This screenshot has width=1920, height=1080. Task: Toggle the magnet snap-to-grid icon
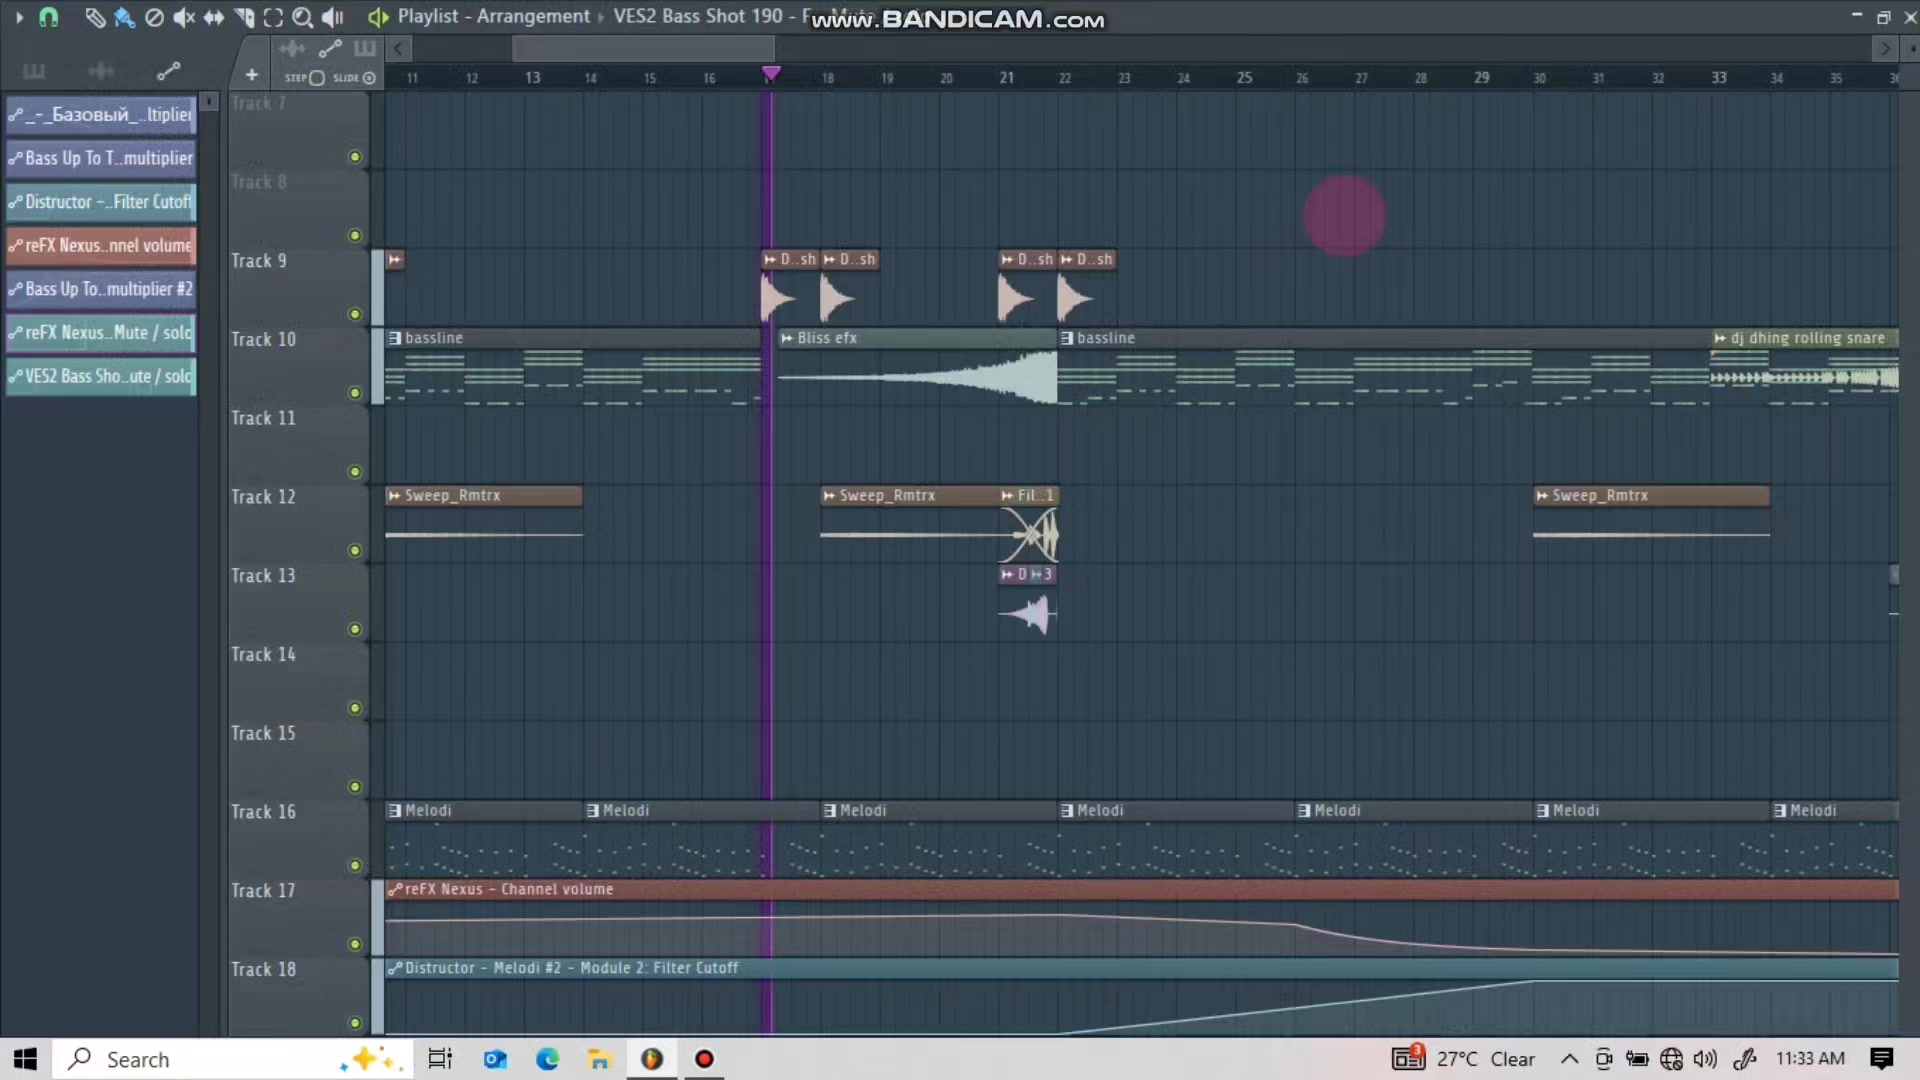click(48, 17)
